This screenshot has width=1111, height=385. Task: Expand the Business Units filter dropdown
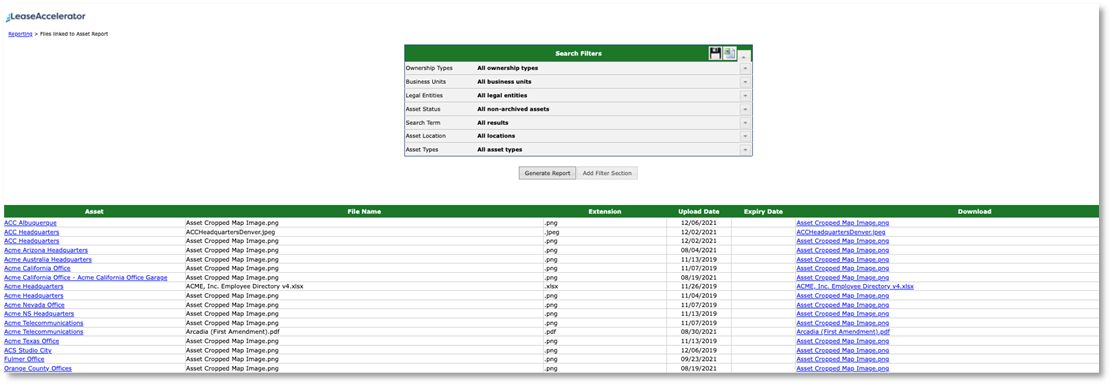click(x=745, y=82)
